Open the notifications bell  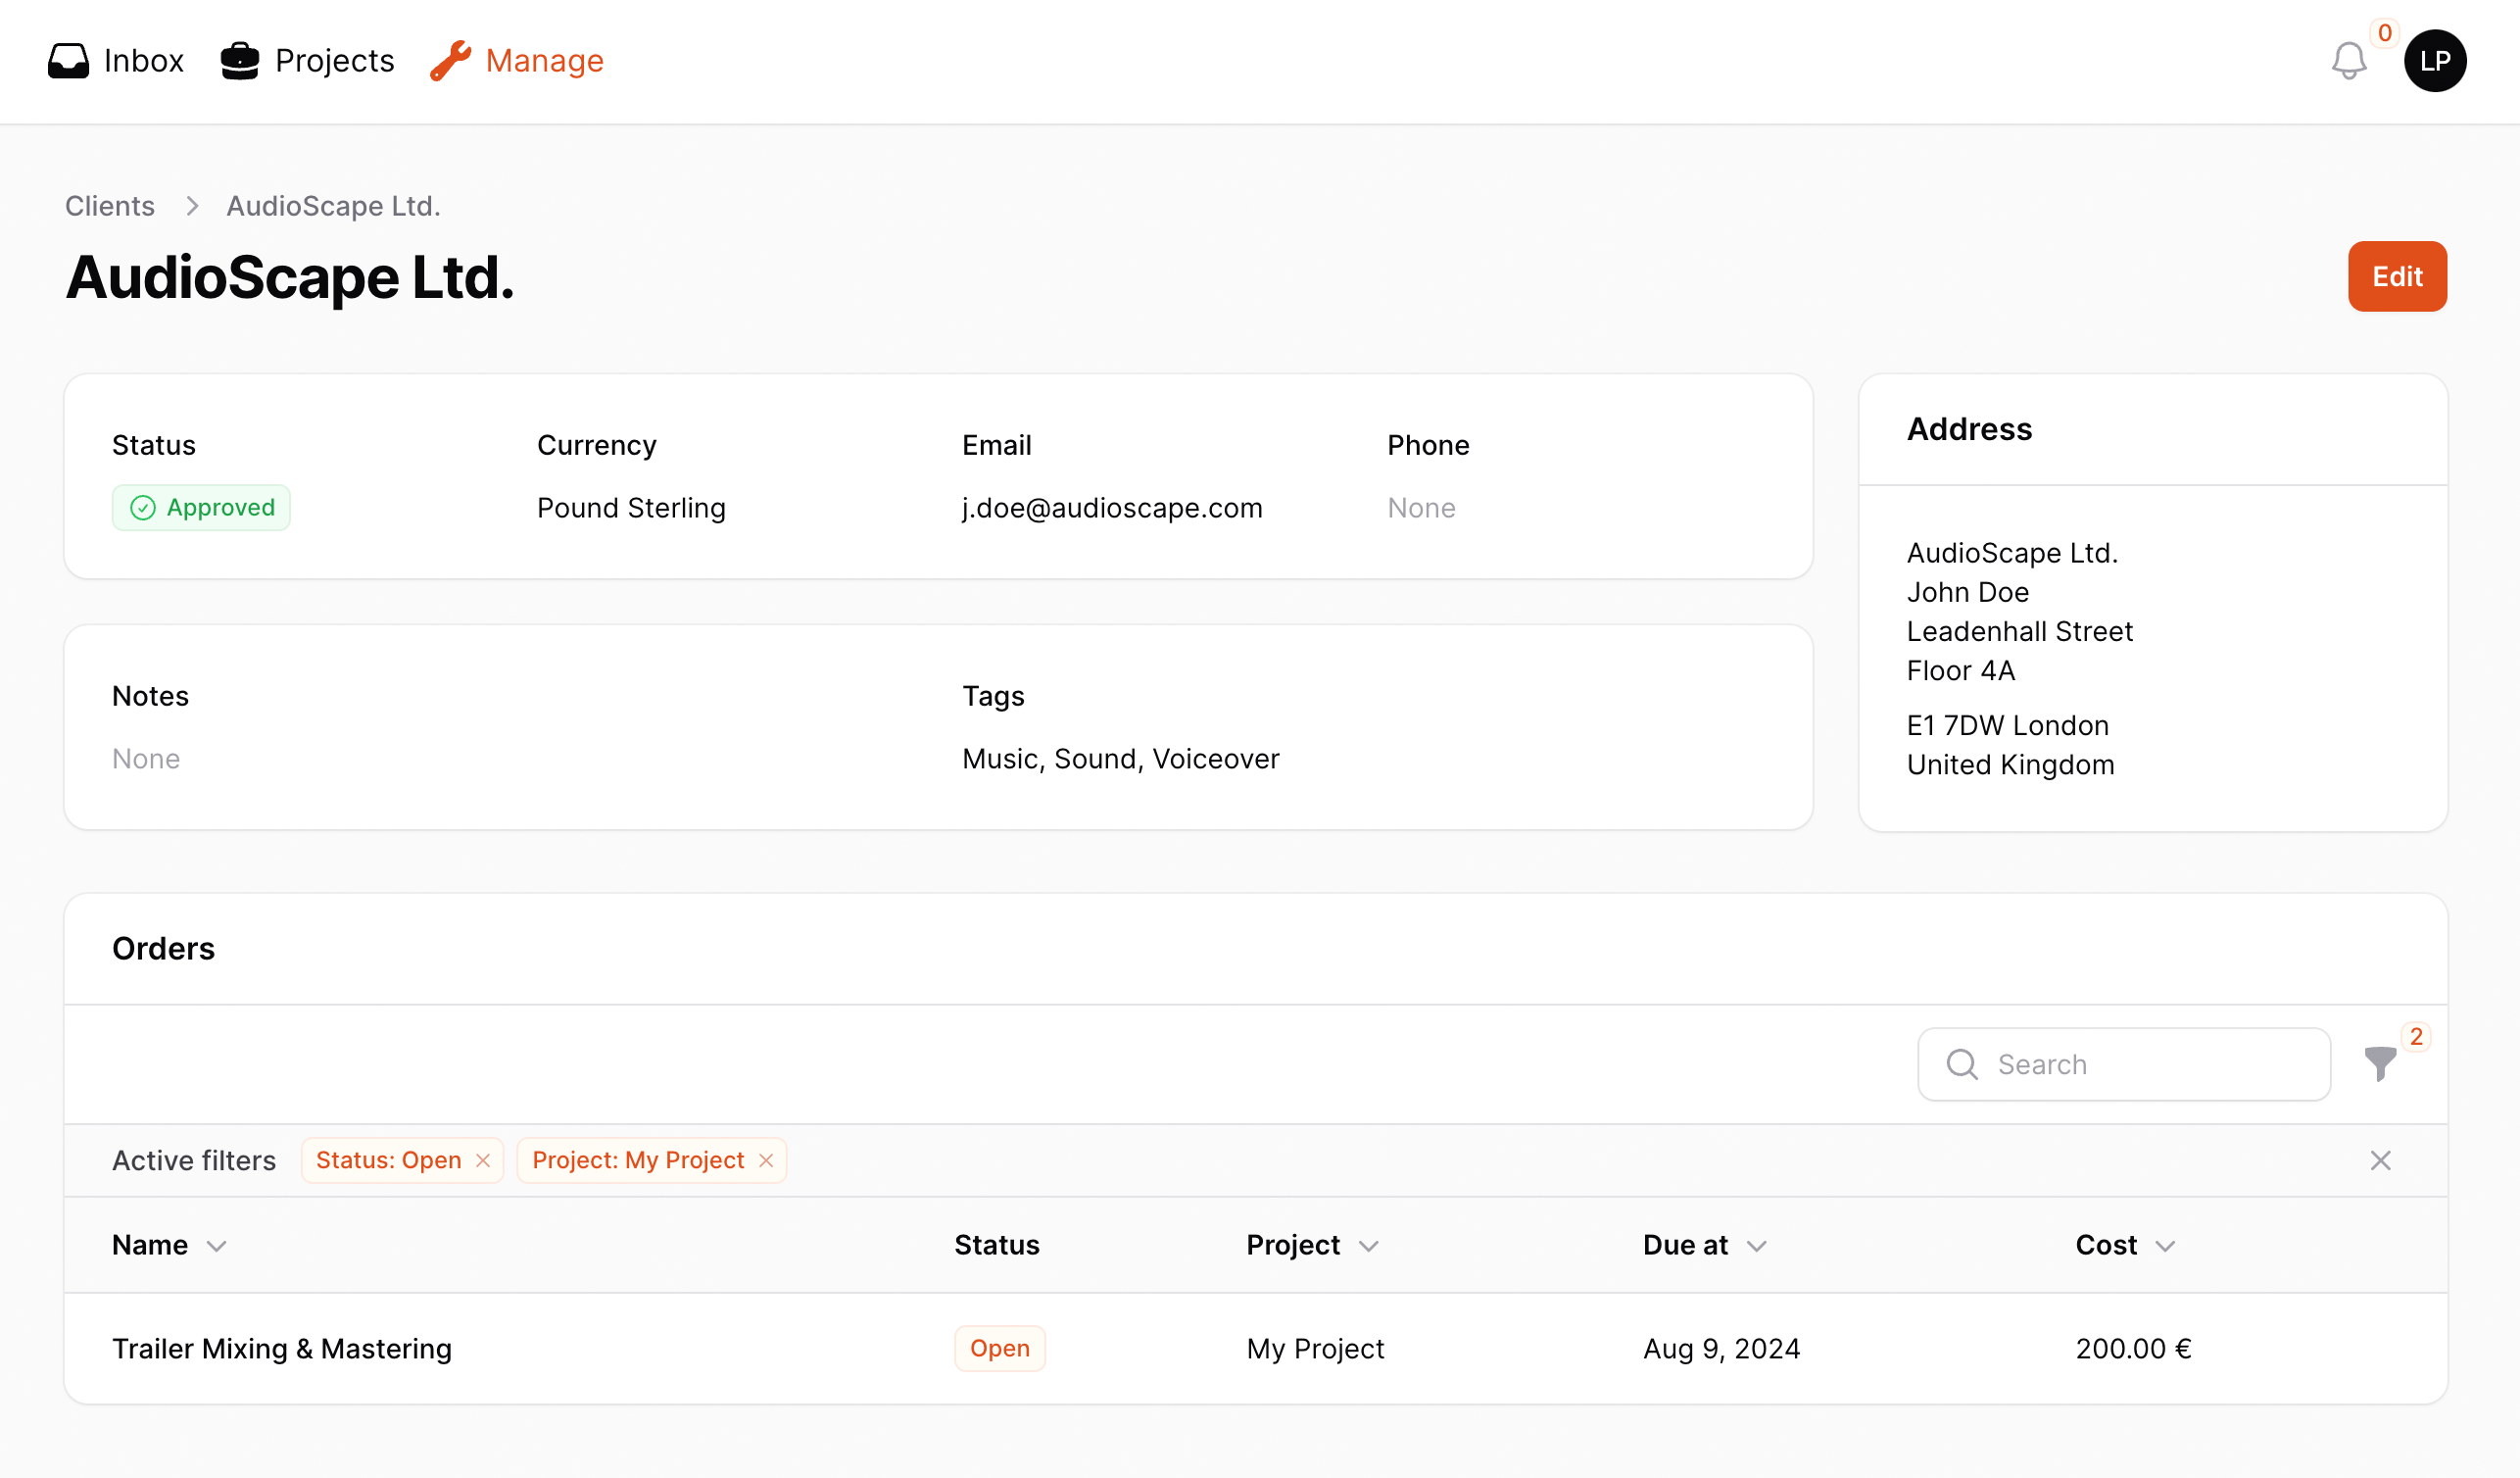[2348, 61]
